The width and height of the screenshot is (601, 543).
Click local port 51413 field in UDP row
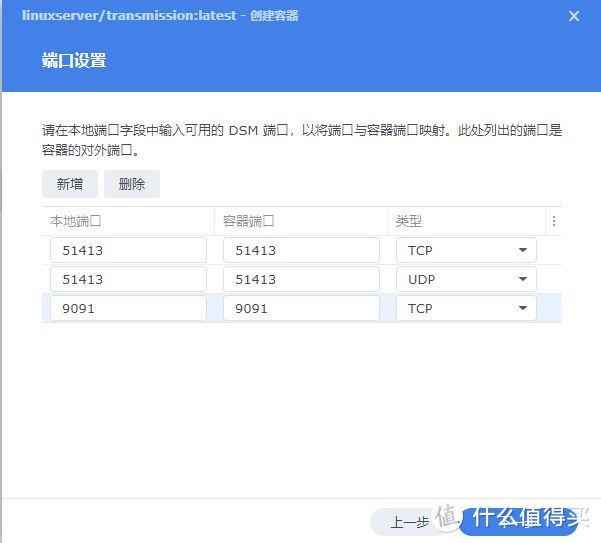128,279
